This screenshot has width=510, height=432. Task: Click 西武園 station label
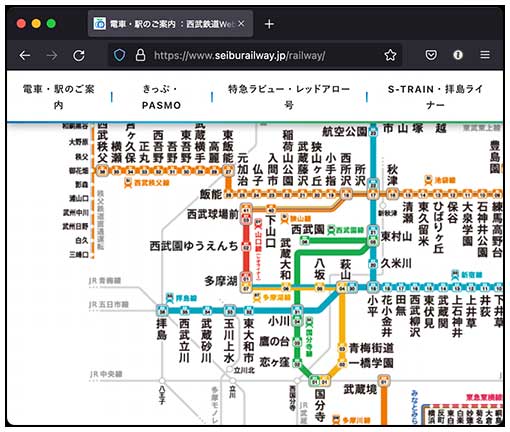[308, 229]
